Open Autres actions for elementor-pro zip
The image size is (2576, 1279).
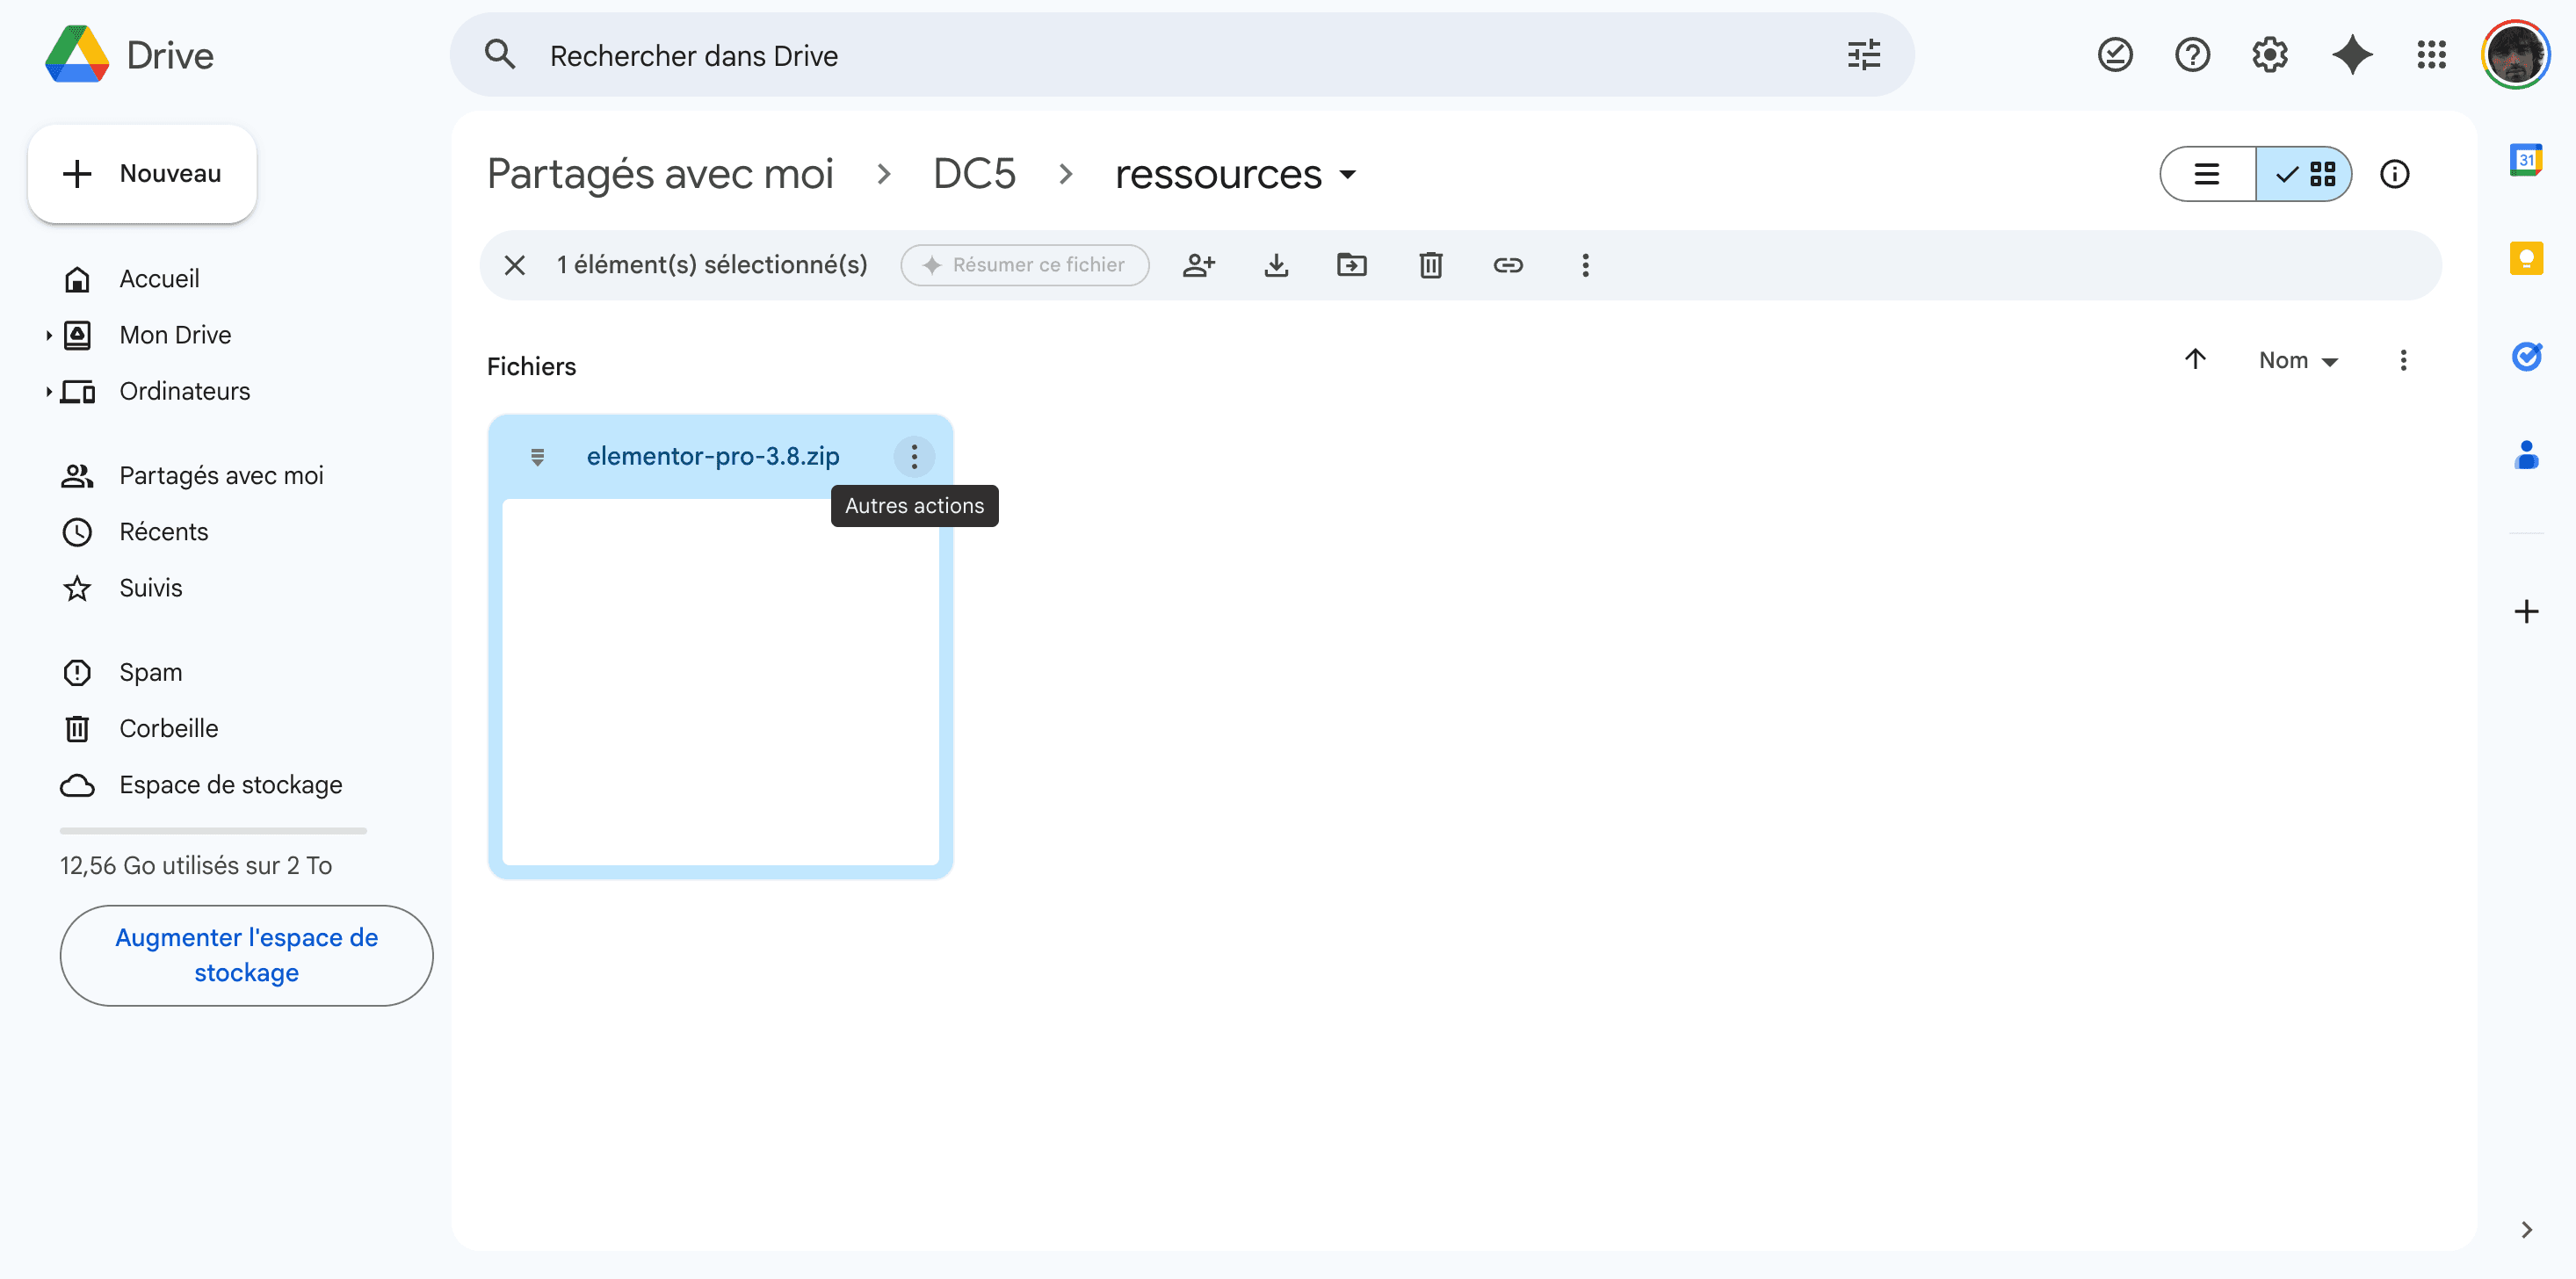913,457
